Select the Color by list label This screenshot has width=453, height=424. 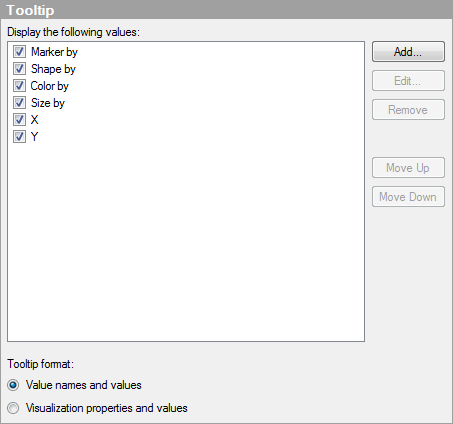point(50,86)
